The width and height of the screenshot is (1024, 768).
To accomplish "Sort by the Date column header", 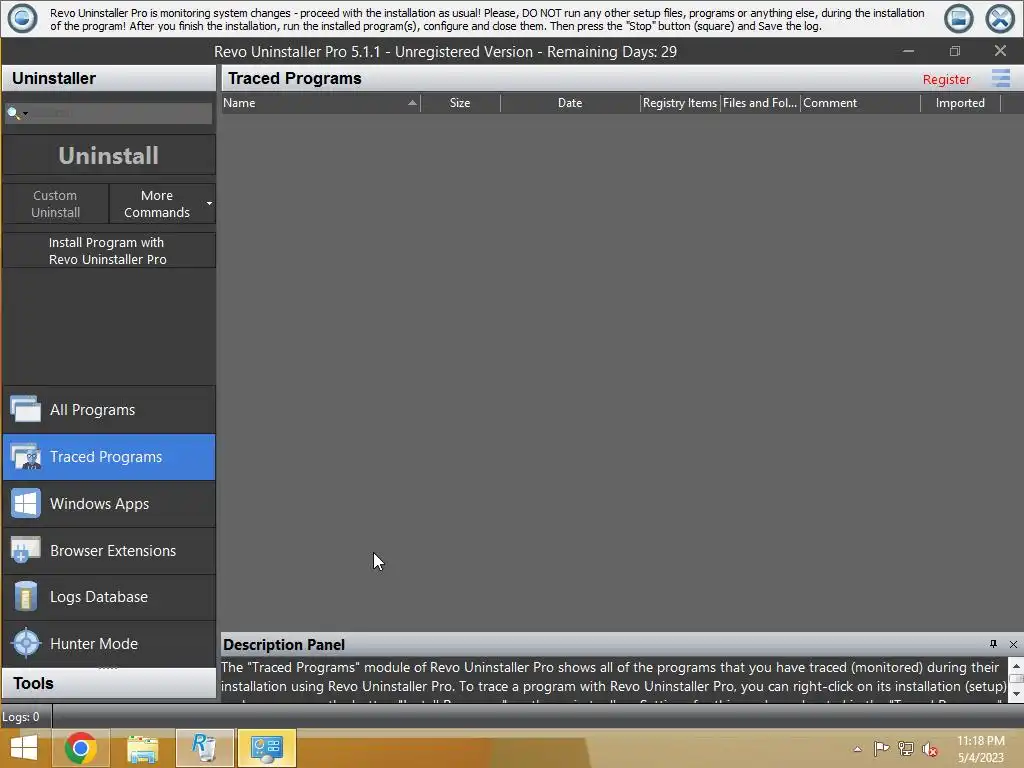I will pyautogui.click(x=569, y=103).
